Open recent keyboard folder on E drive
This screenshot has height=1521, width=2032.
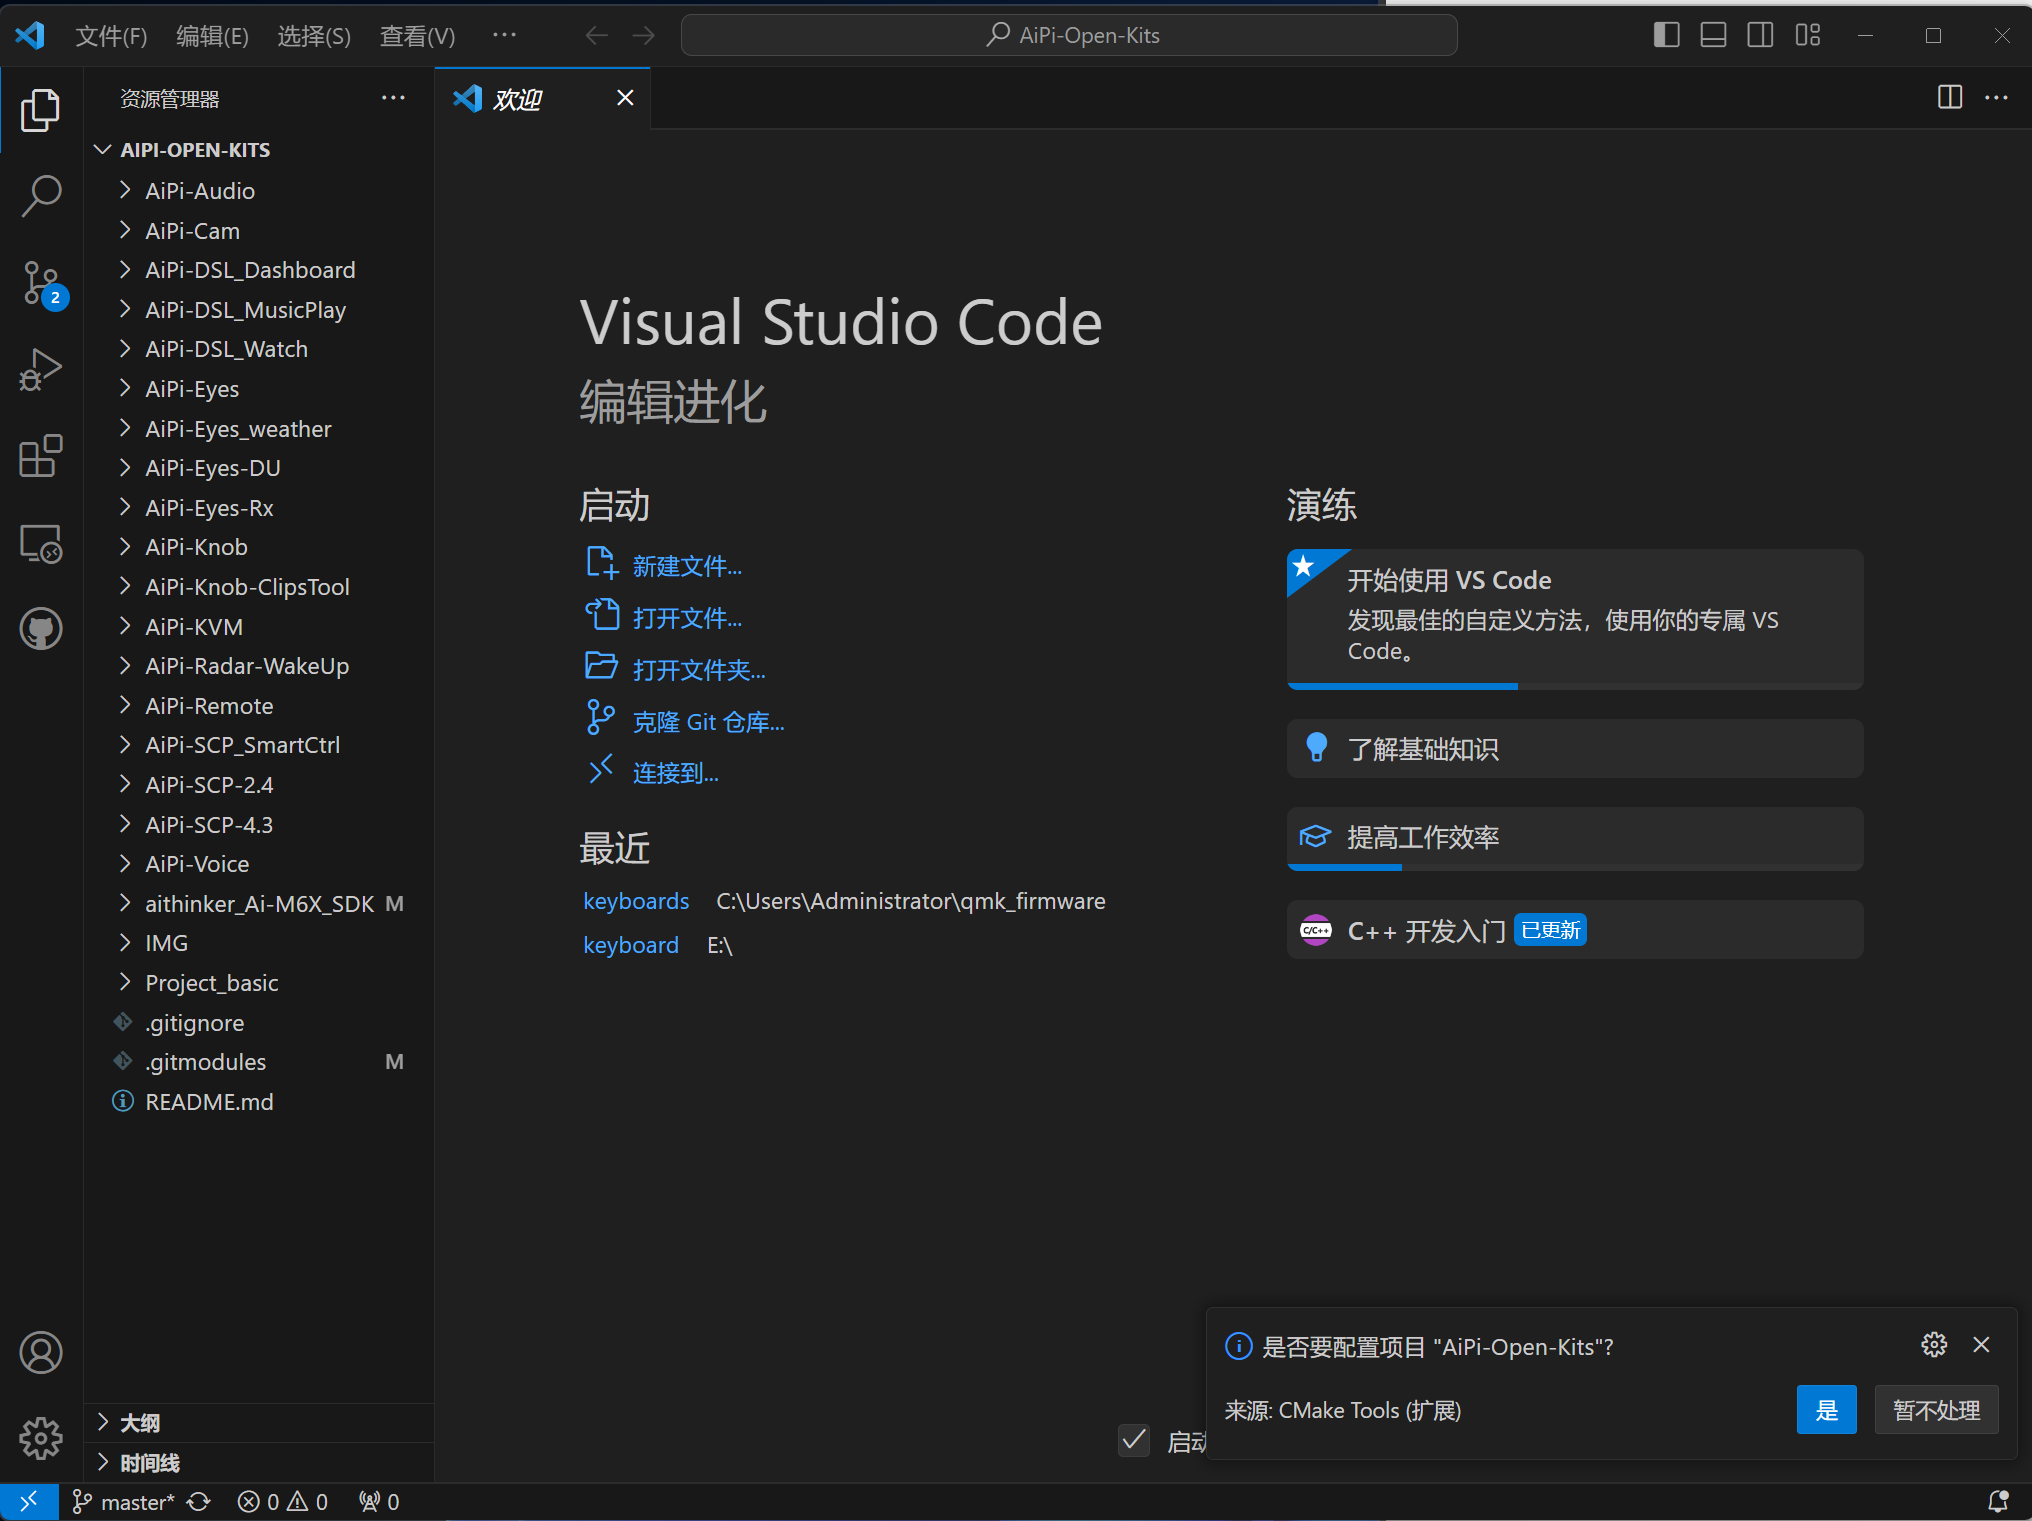tap(631, 945)
